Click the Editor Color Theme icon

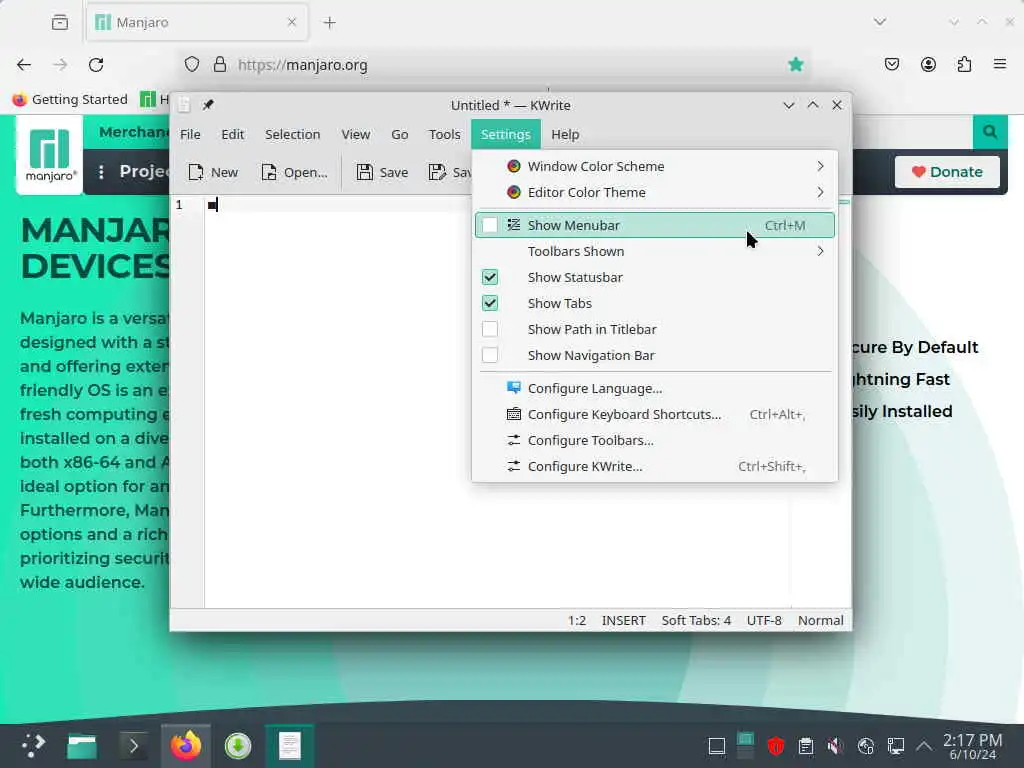pyautogui.click(x=514, y=193)
